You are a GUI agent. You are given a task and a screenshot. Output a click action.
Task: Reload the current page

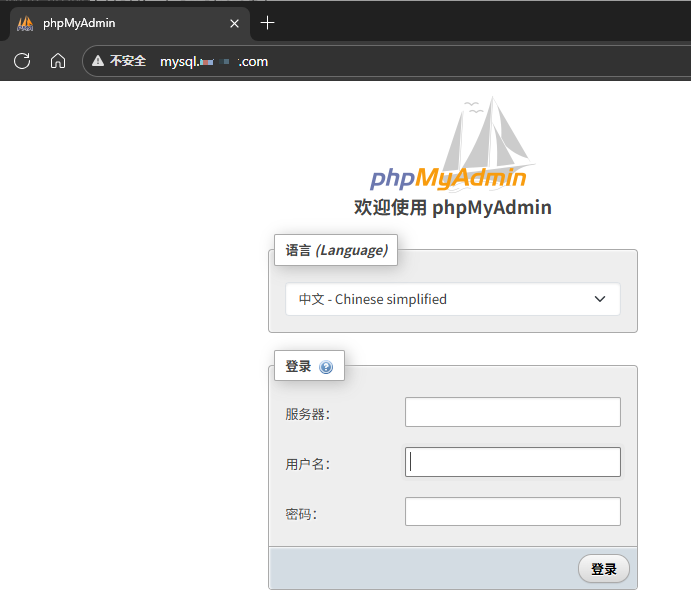click(22, 61)
